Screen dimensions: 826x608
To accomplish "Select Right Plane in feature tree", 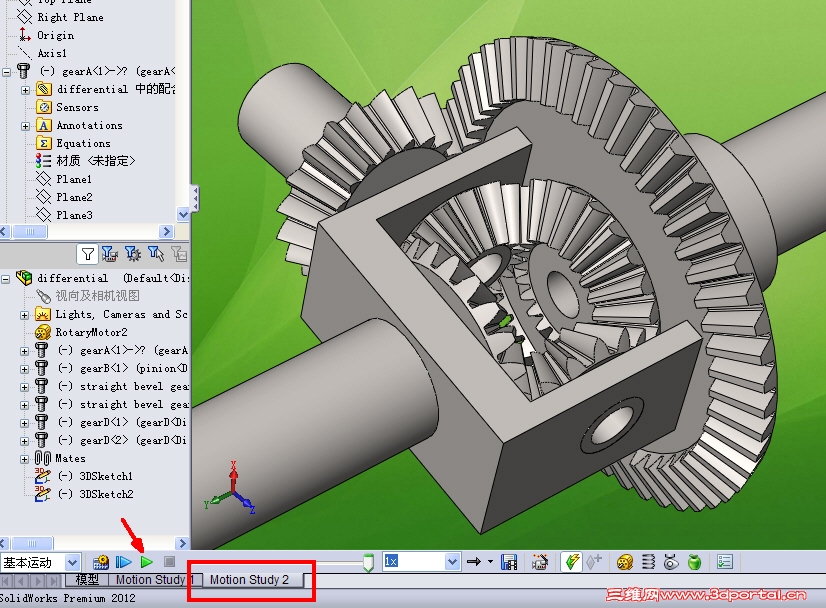I will pos(70,17).
